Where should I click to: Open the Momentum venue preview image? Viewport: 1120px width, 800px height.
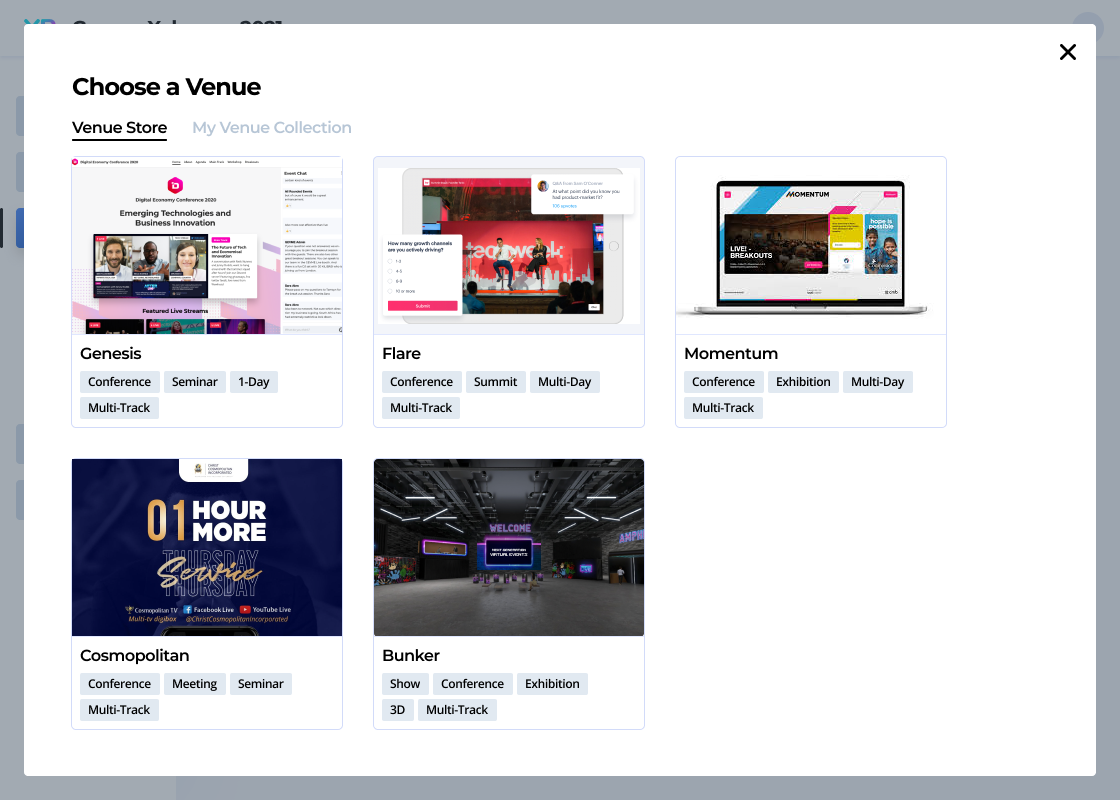click(810, 244)
